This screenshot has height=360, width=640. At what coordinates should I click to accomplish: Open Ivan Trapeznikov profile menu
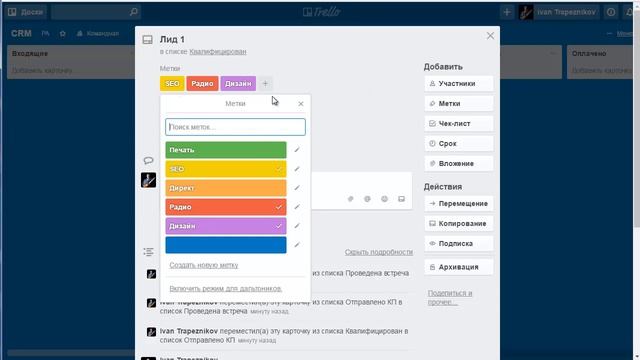click(558, 12)
